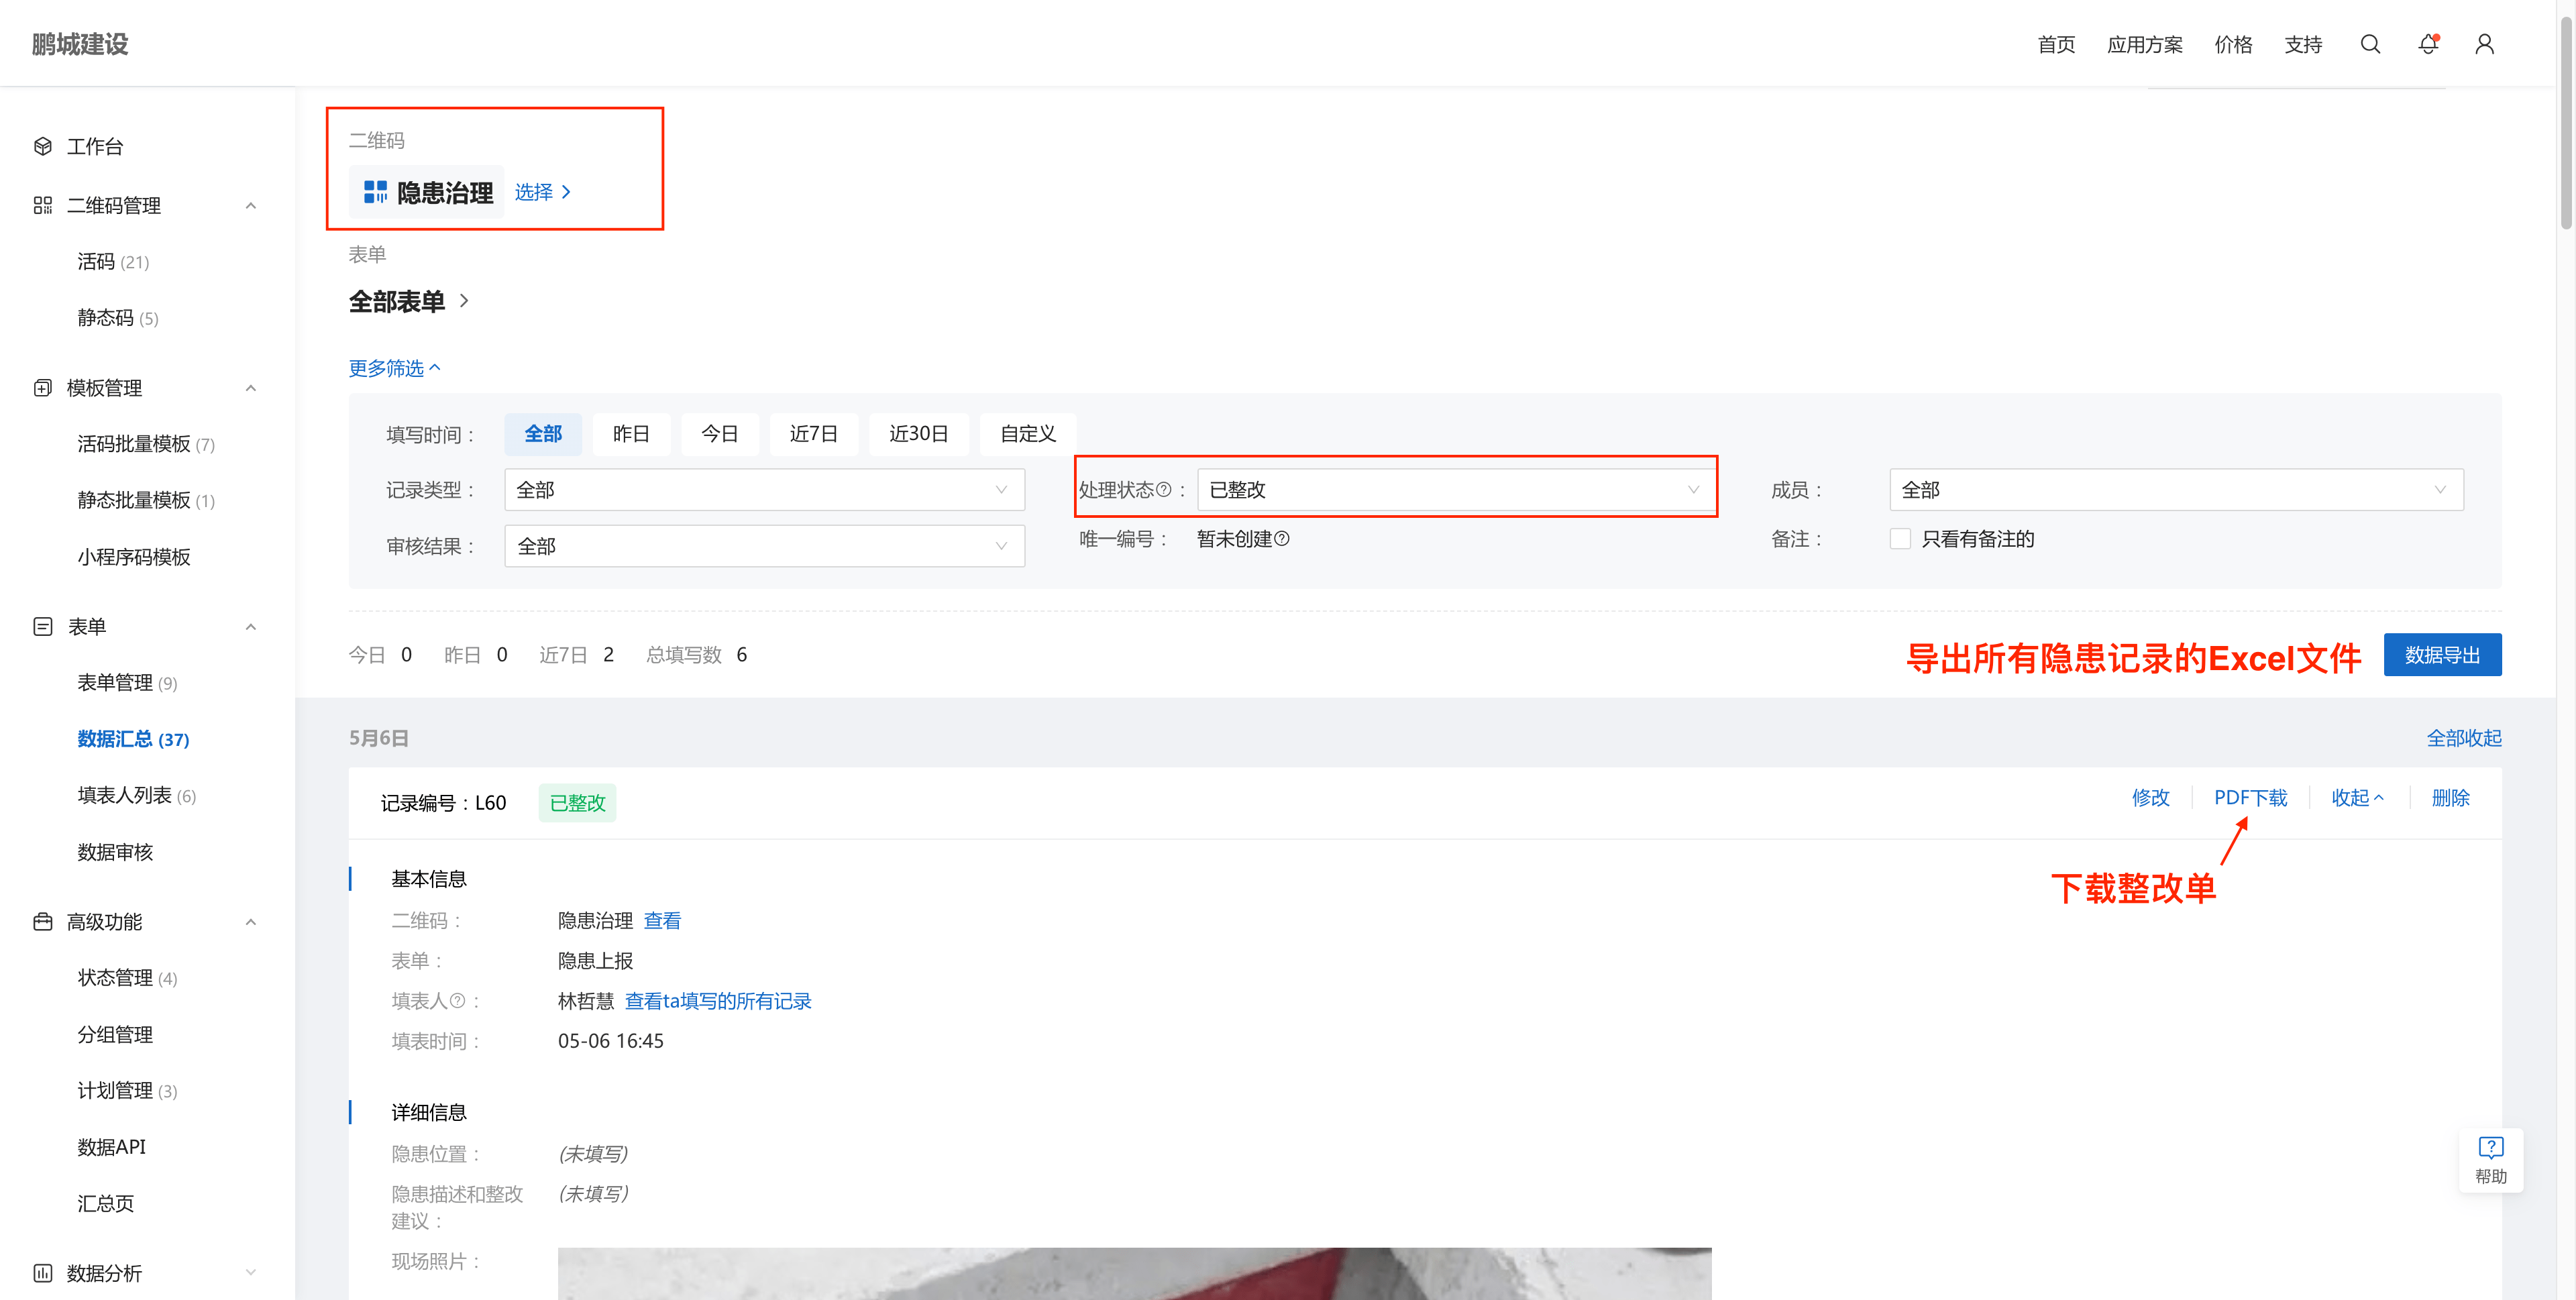Collapse the 更多筛选 filter panel
Image resolution: width=2576 pixels, height=1300 pixels.
pos(394,368)
